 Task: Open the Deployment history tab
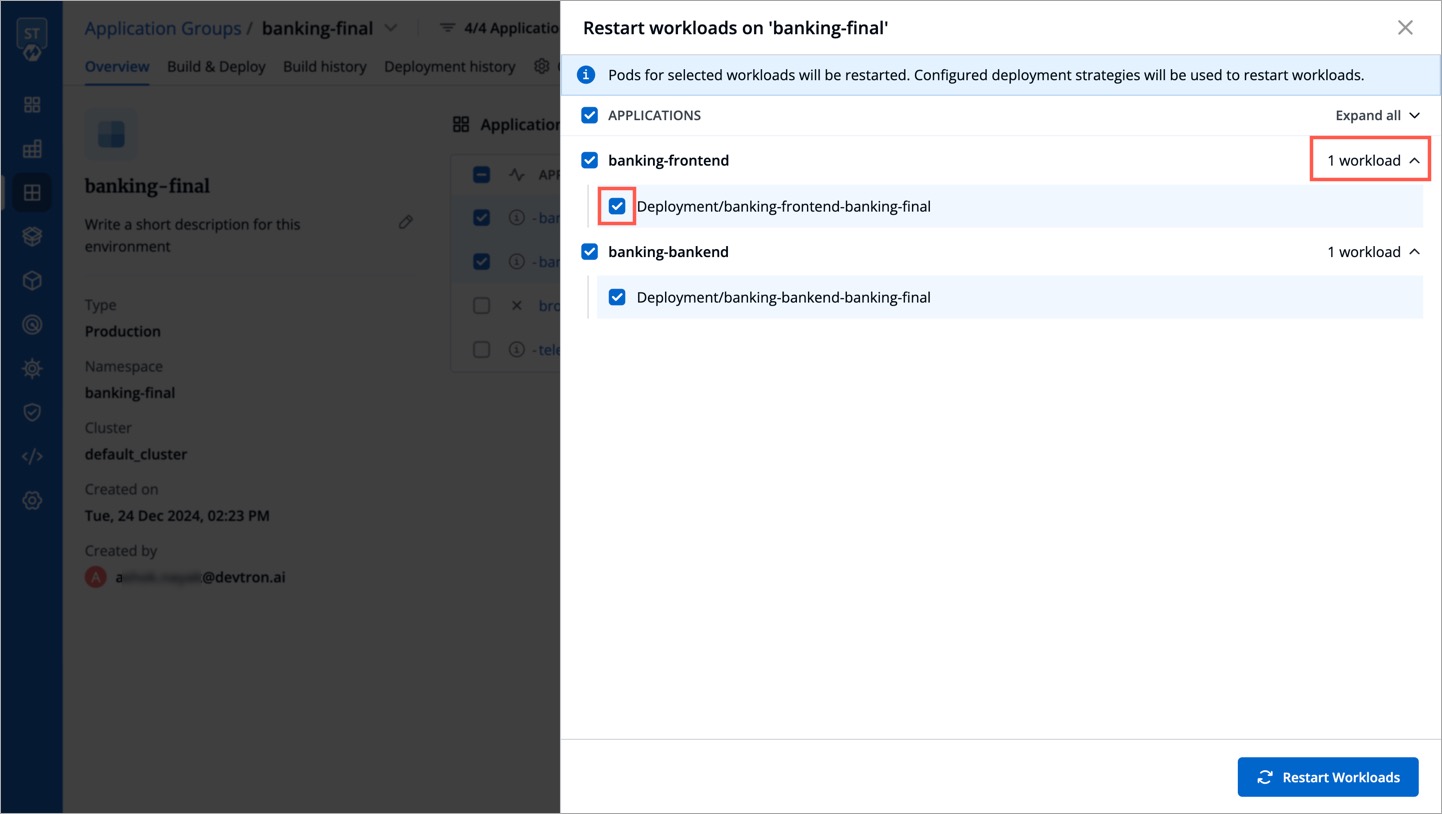click(x=449, y=67)
